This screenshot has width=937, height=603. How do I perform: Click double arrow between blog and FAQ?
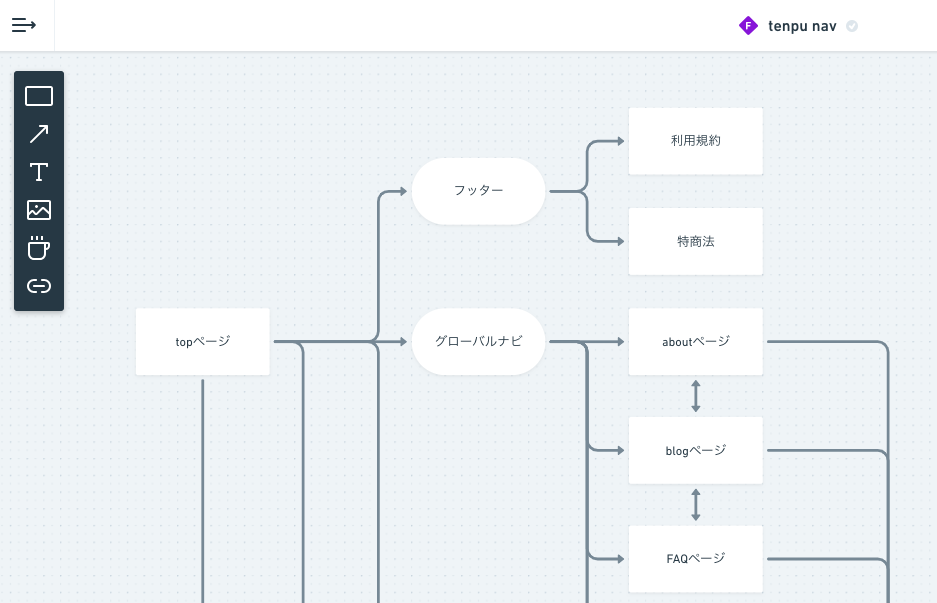pos(696,505)
